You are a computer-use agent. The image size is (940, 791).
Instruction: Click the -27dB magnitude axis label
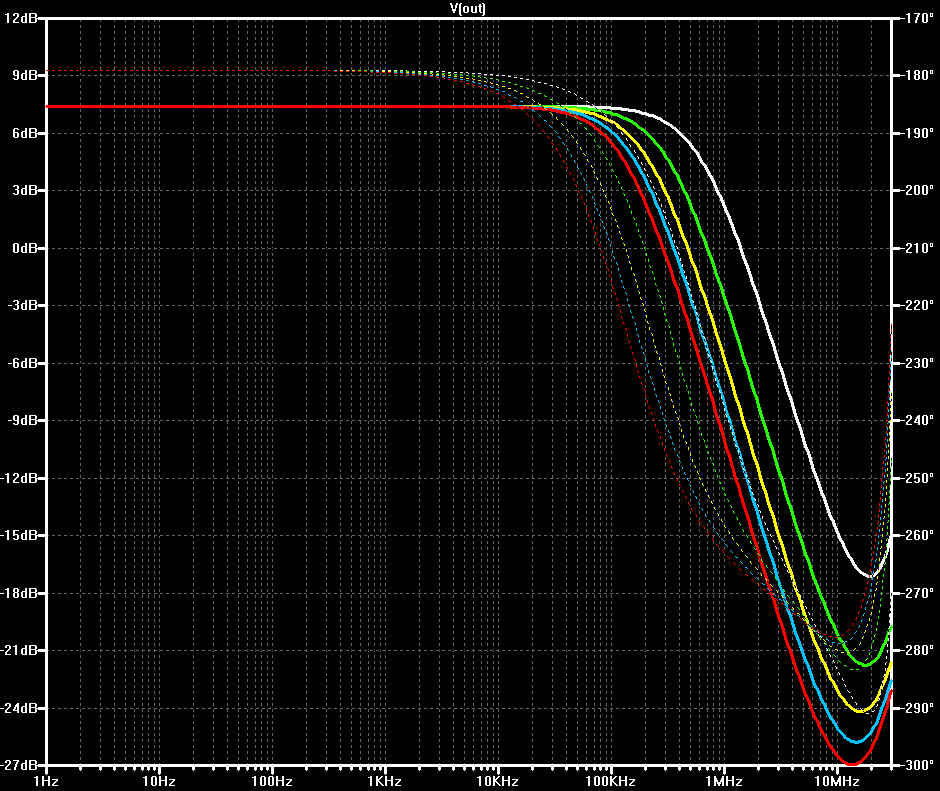click(19, 765)
